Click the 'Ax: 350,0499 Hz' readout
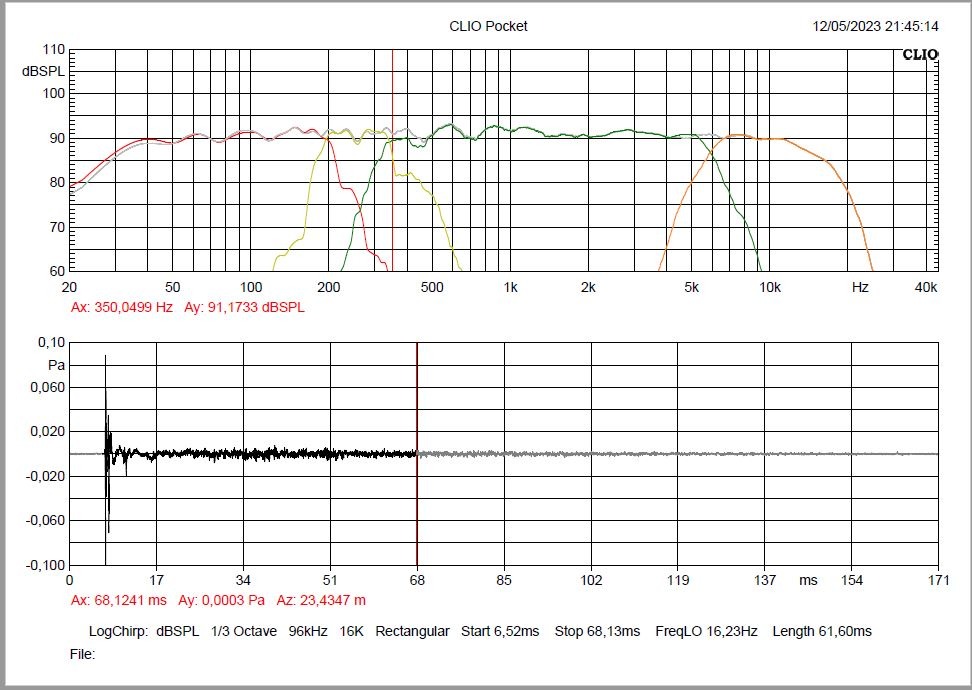Viewport: 972px width, 690px height. coord(122,307)
